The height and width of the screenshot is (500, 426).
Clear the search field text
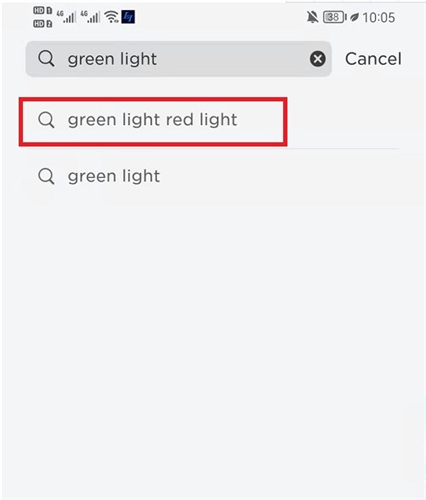pos(318,59)
